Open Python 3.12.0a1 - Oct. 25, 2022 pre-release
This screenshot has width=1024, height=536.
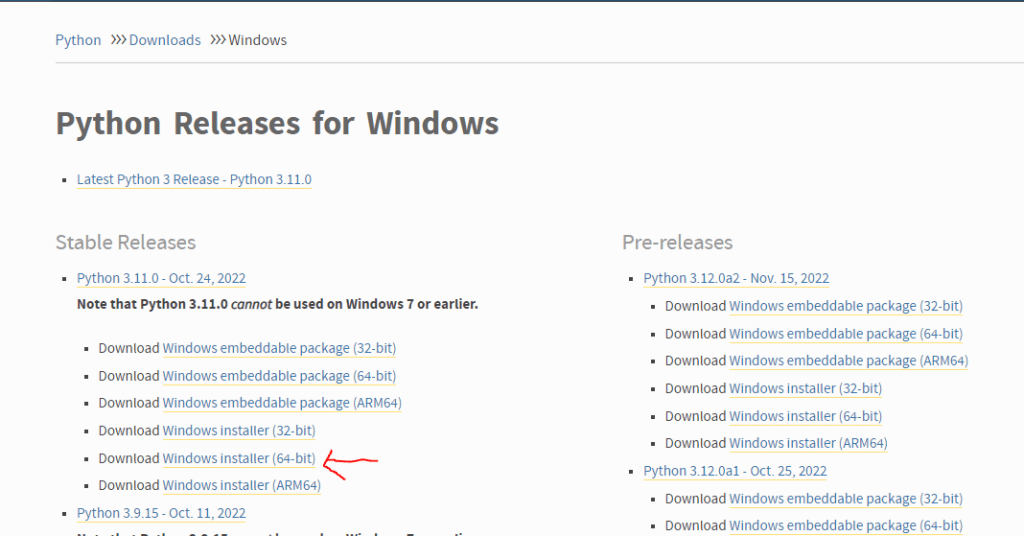click(x=735, y=471)
